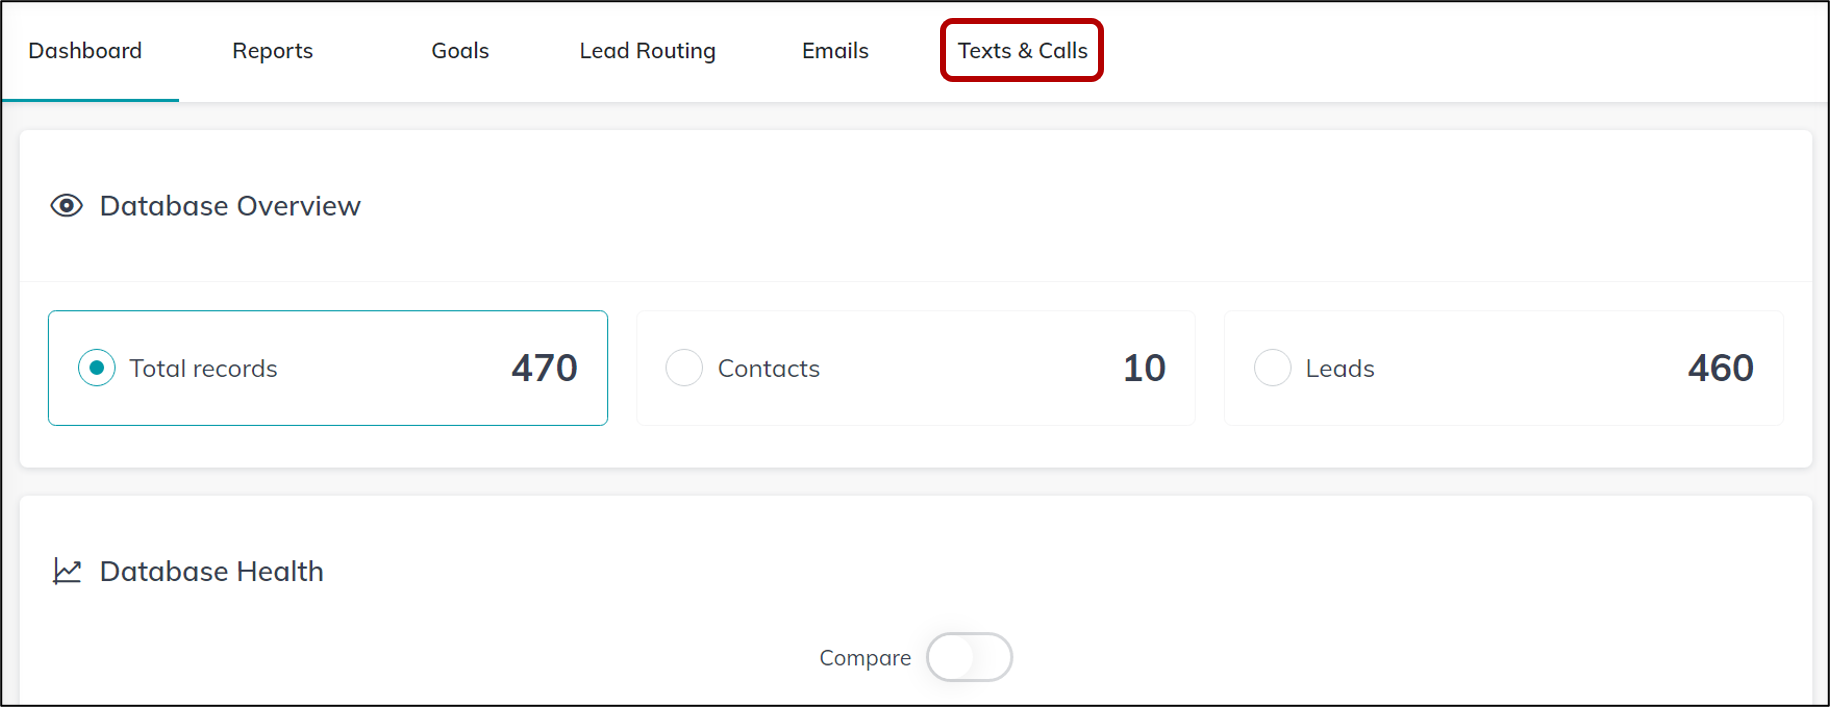Select the Total records radio button
Screen dimensions: 1830x707
tap(97, 368)
